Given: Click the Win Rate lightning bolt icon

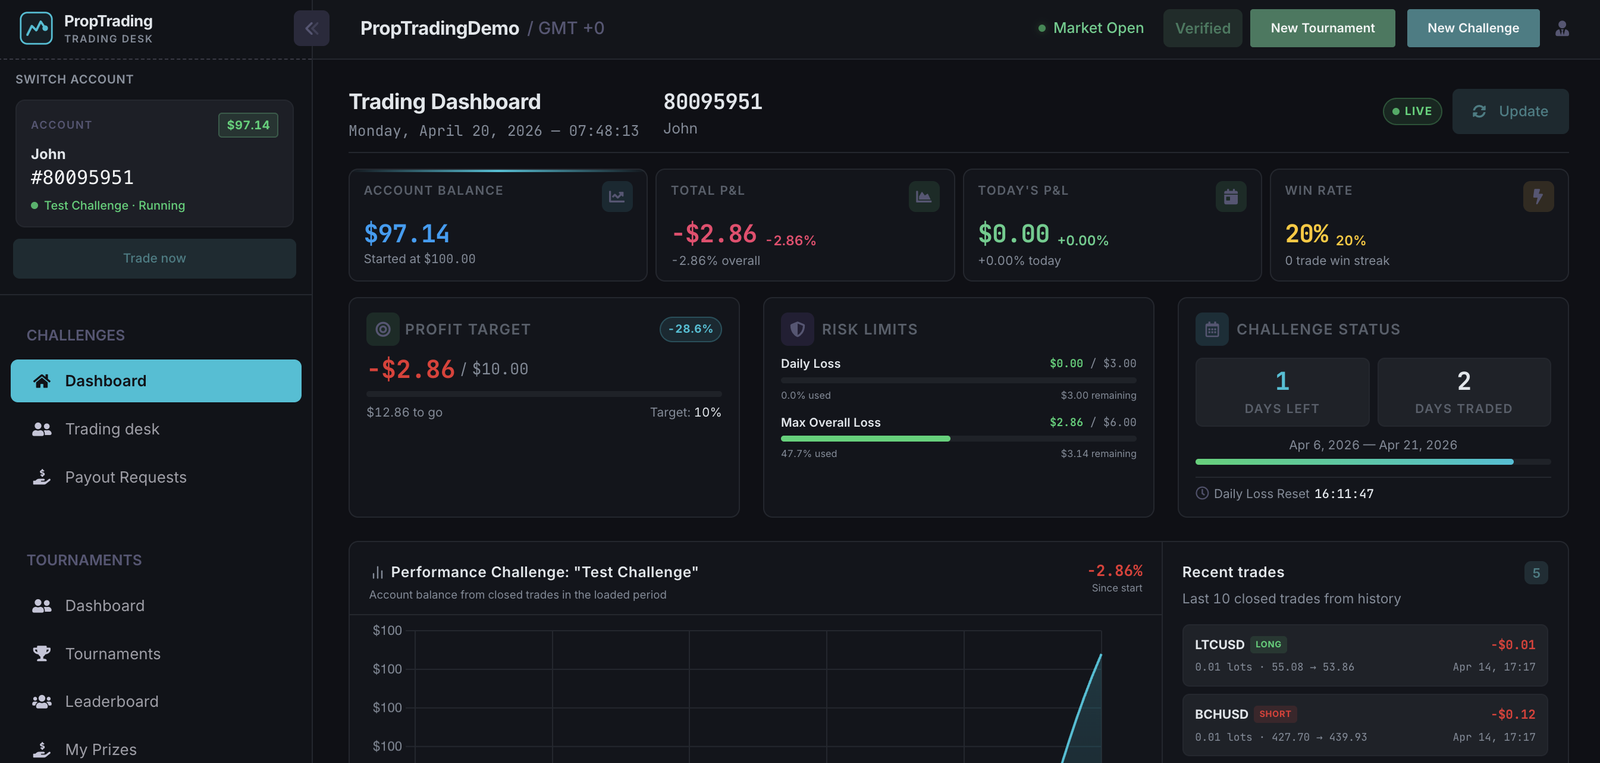Looking at the screenshot, I should click(x=1538, y=197).
